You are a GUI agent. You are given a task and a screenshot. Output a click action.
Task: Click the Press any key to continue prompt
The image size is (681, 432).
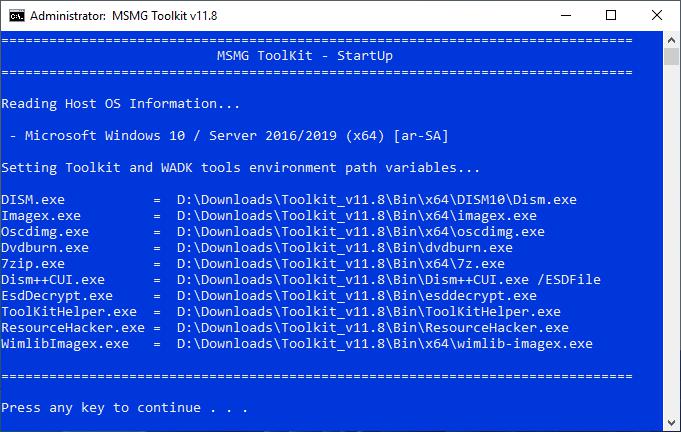click(x=125, y=408)
